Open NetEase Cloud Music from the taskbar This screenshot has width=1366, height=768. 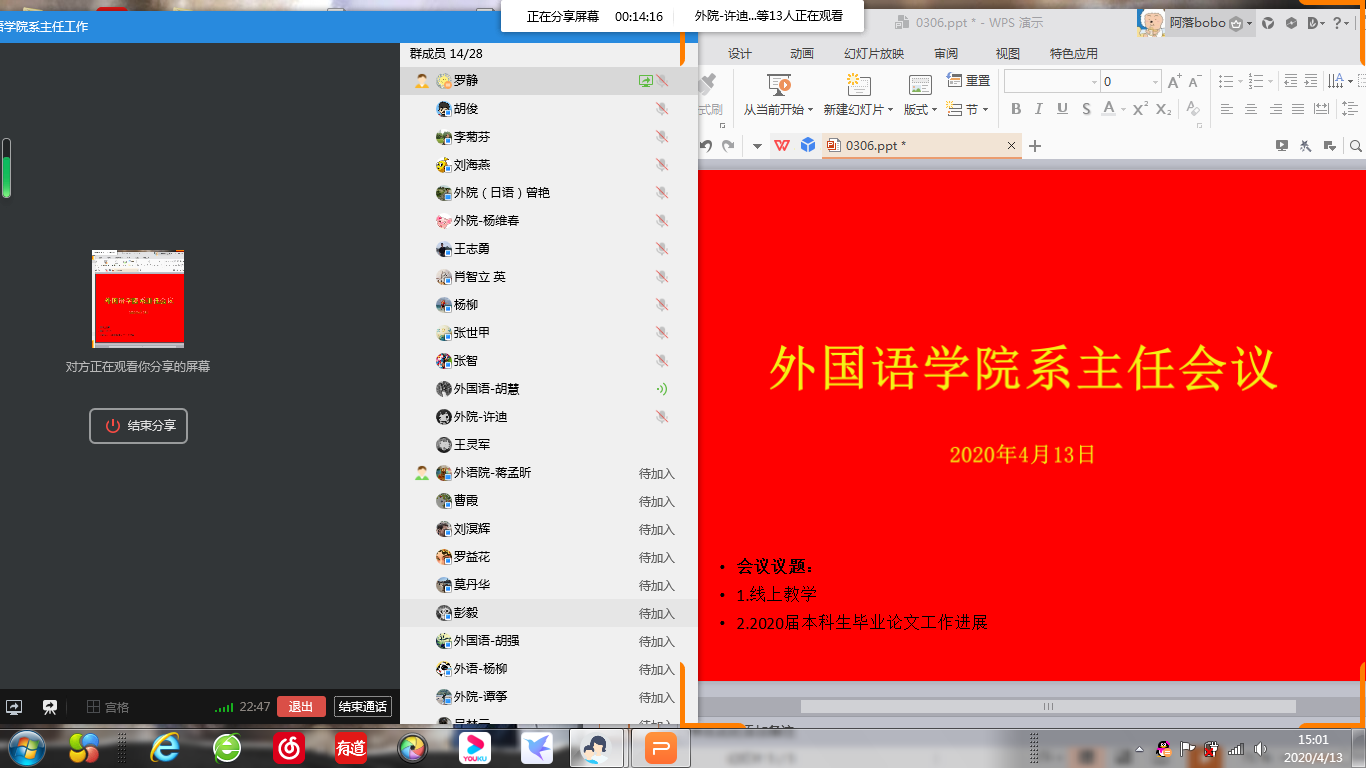coord(290,747)
